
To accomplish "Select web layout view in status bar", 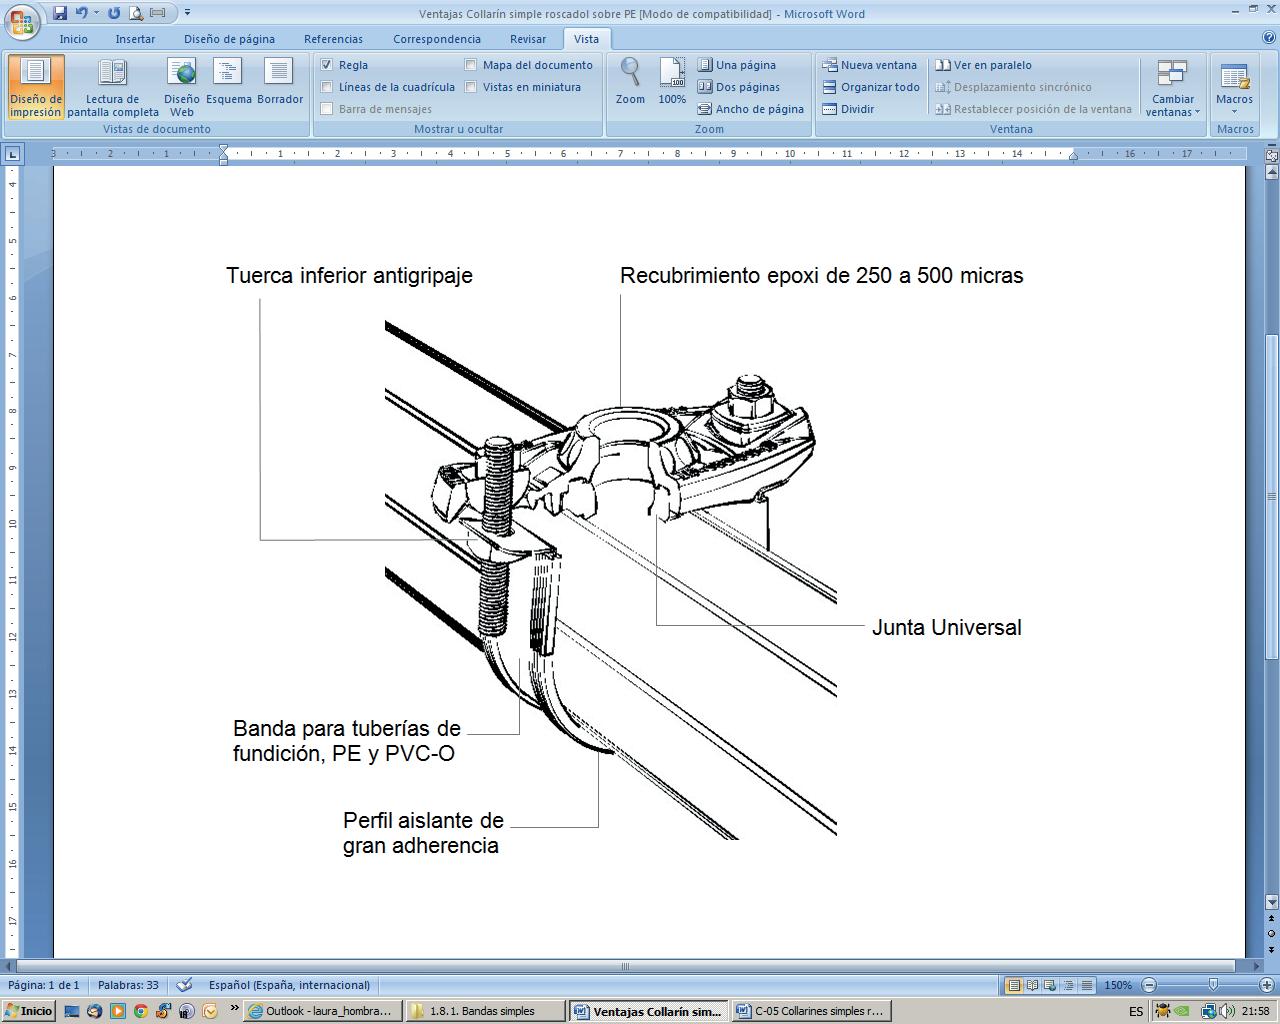I will pos(1050,985).
